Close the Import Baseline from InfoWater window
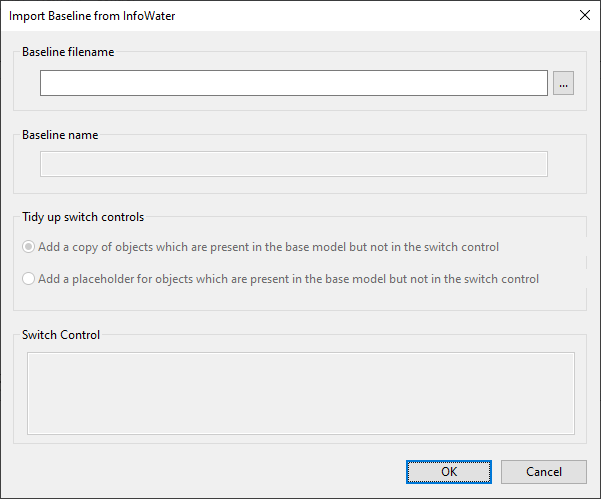 (x=585, y=15)
